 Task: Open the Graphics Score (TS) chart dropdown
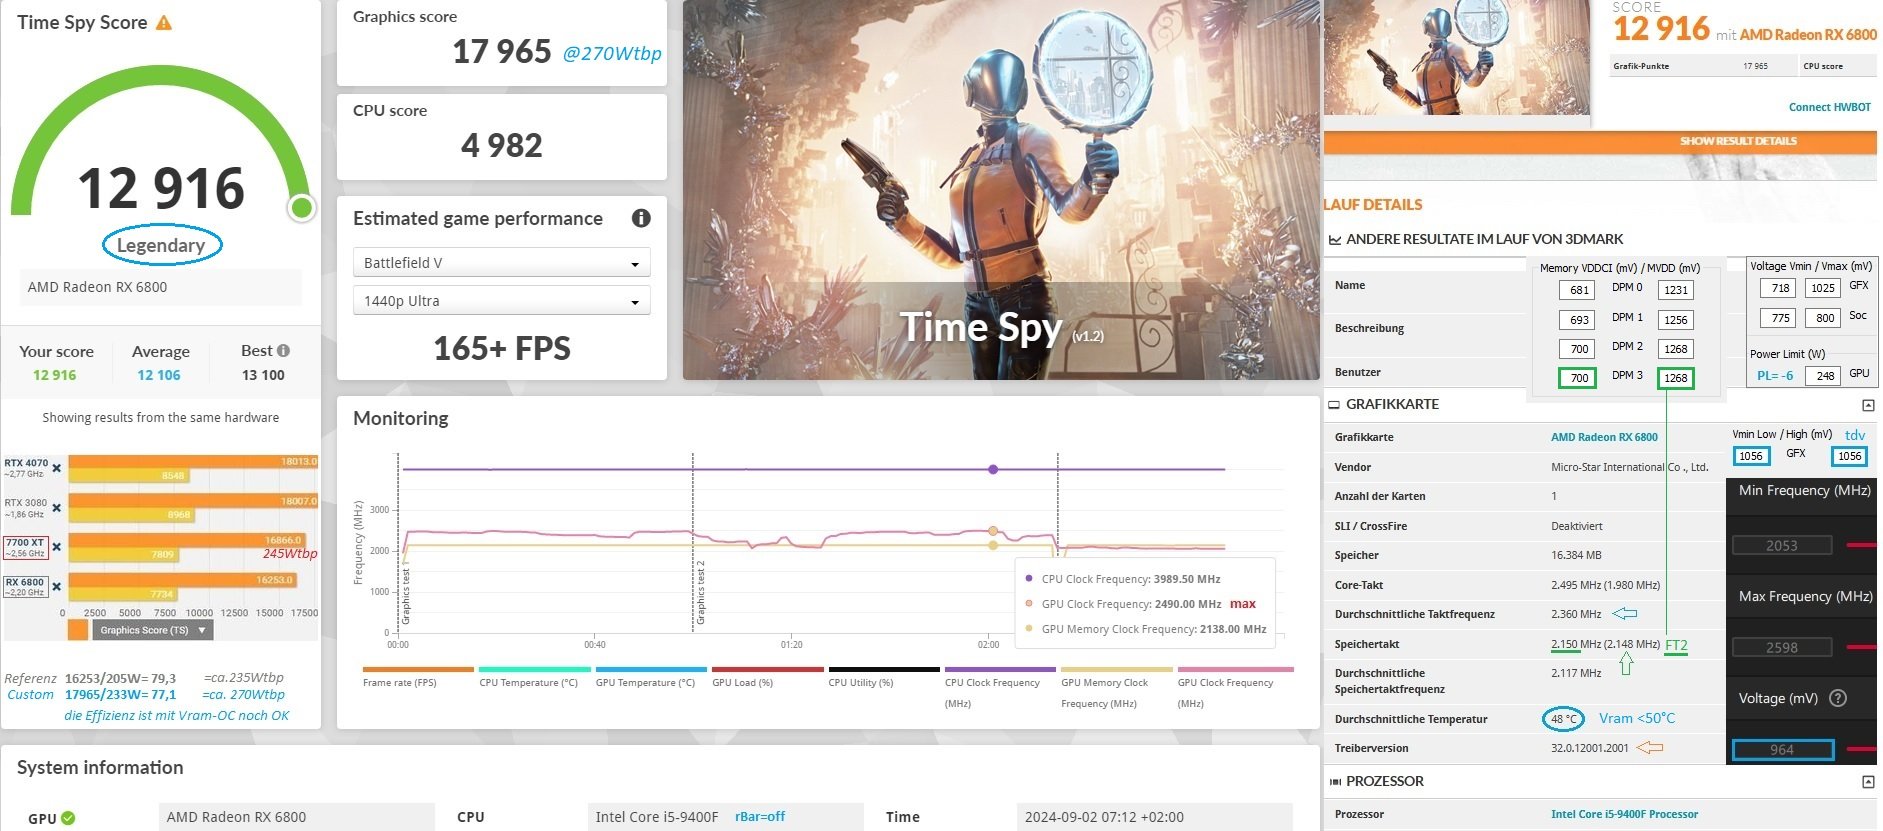click(x=153, y=630)
